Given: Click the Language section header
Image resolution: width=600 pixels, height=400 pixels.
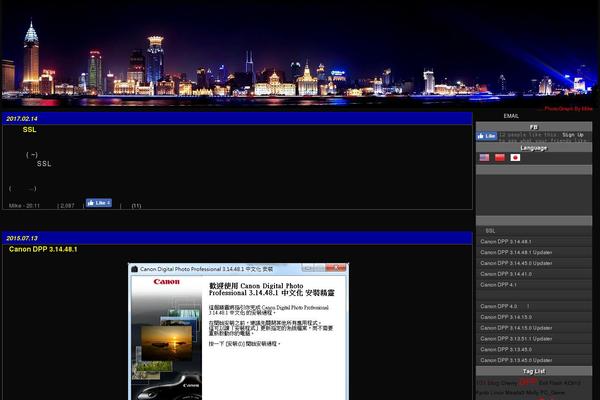Looking at the screenshot, I should coord(533,148).
